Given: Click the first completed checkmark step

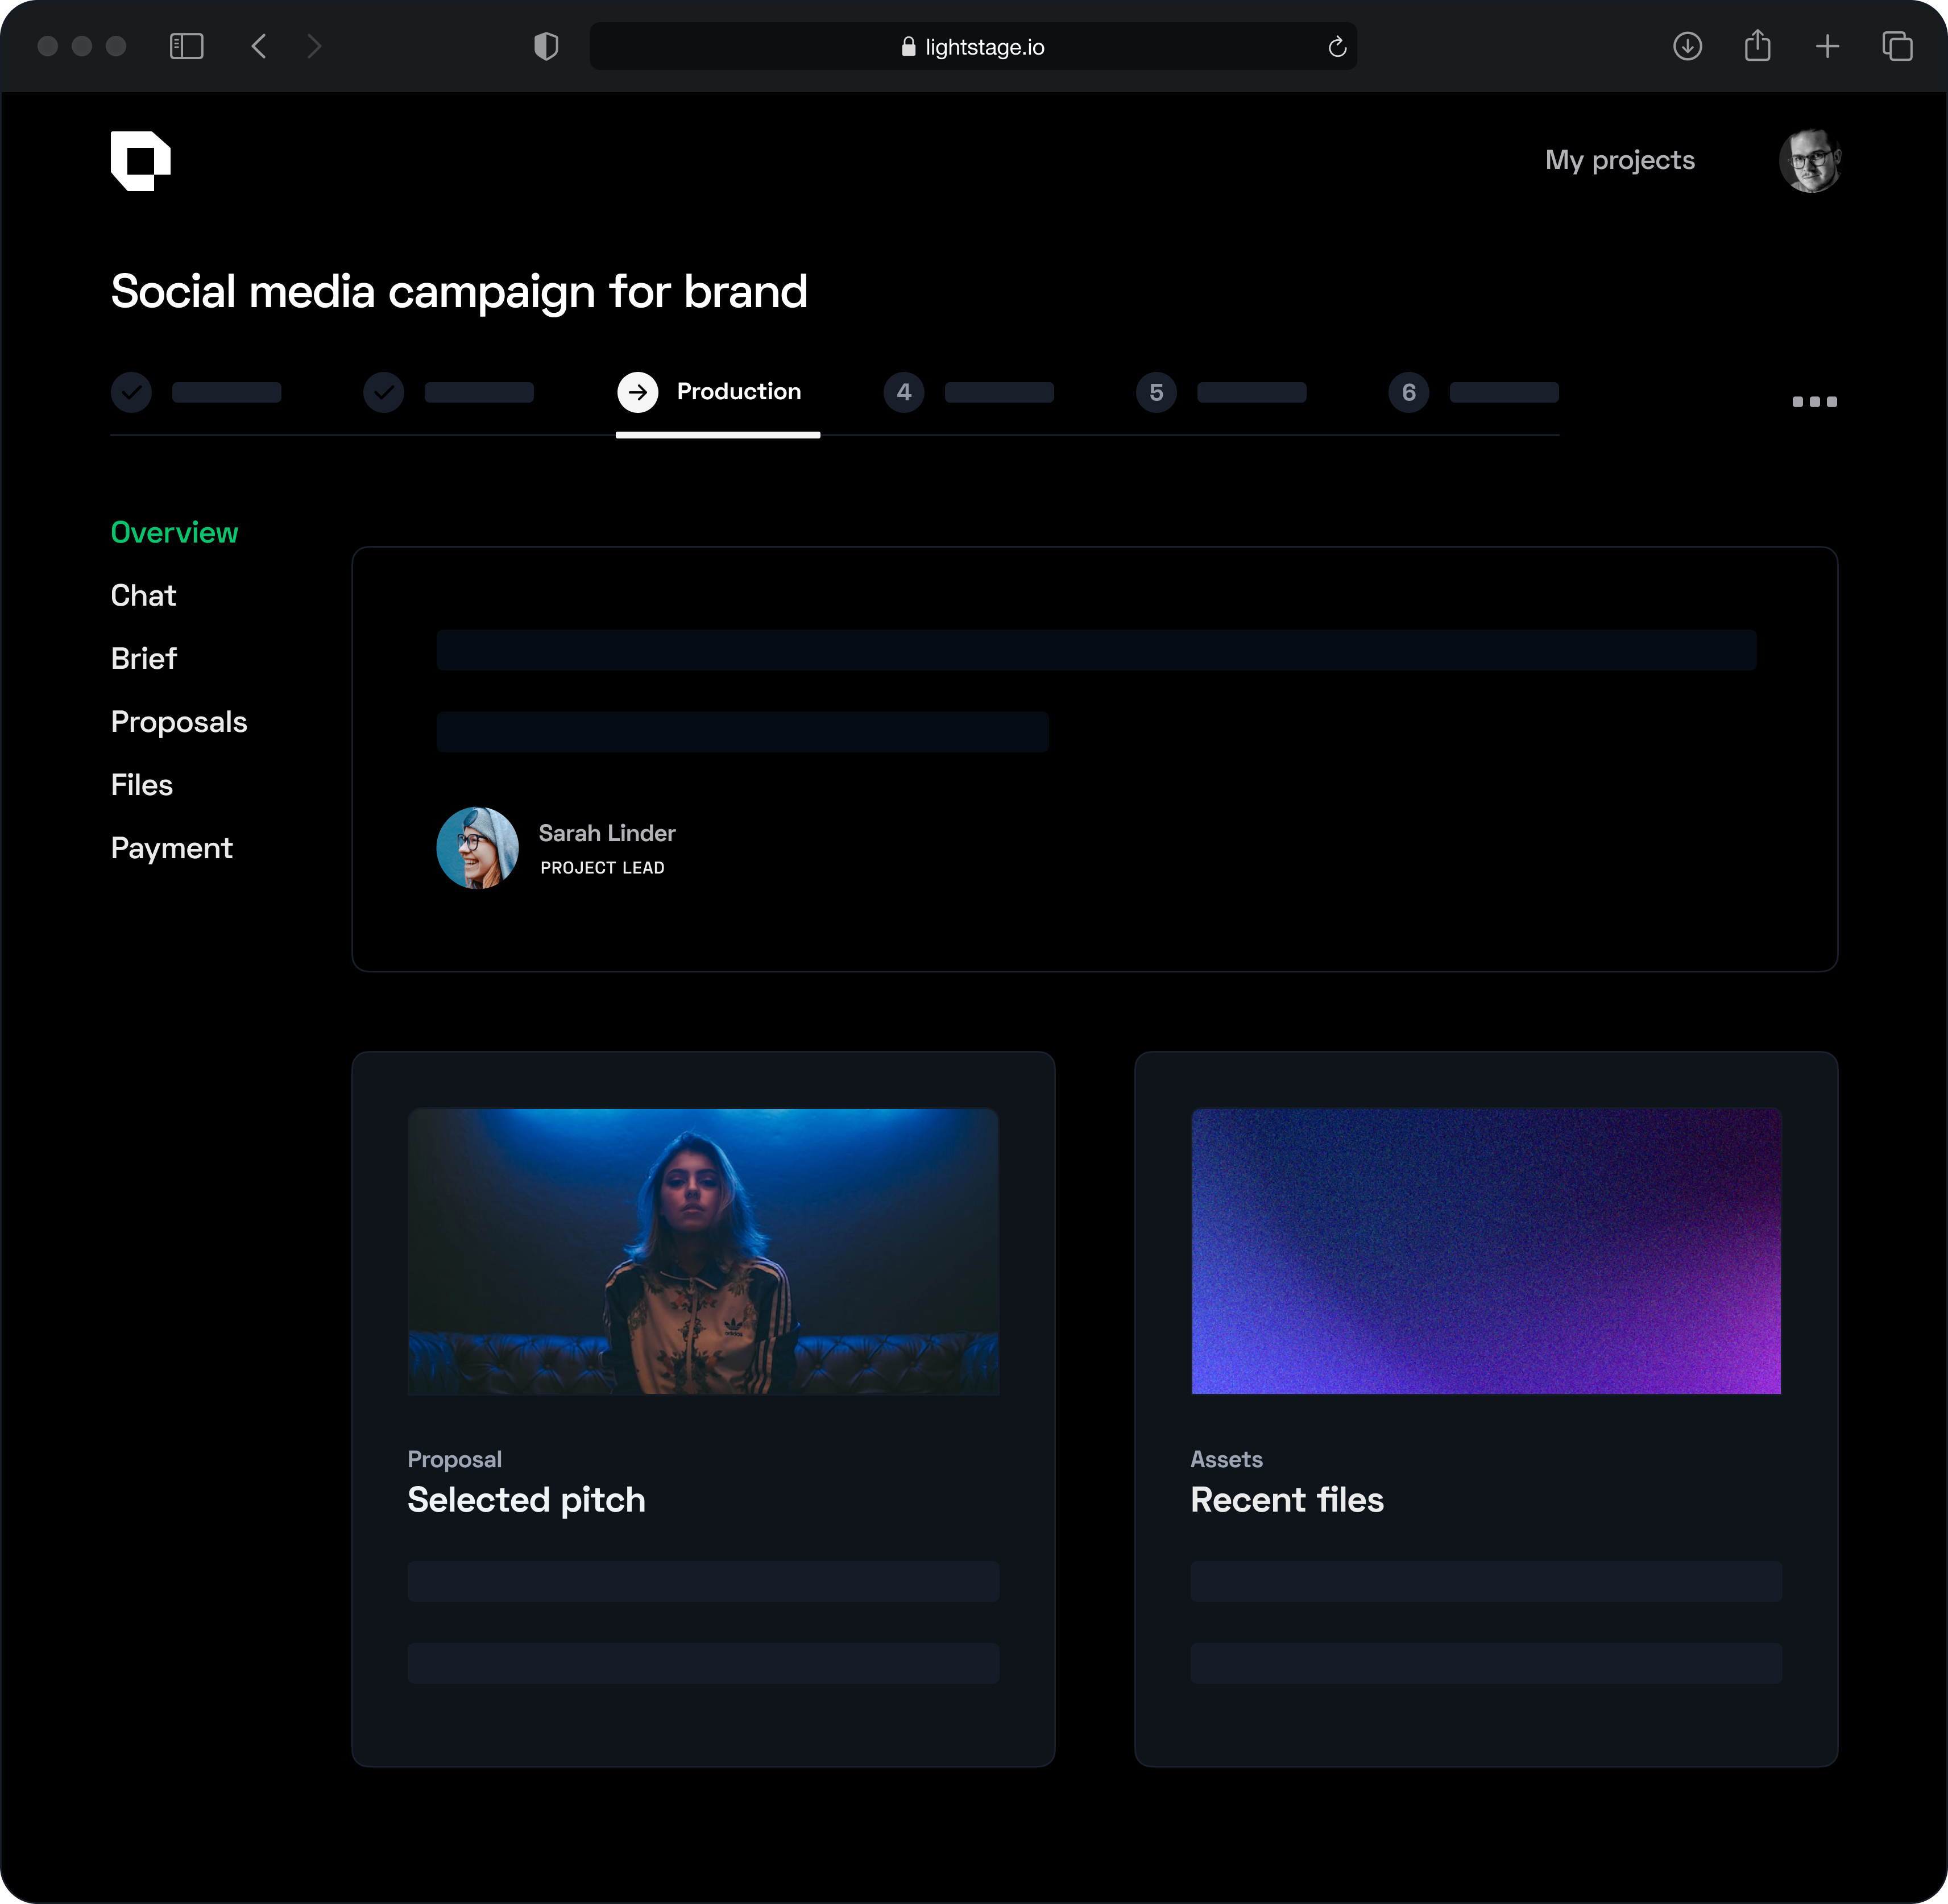Looking at the screenshot, I should point(131,392).
